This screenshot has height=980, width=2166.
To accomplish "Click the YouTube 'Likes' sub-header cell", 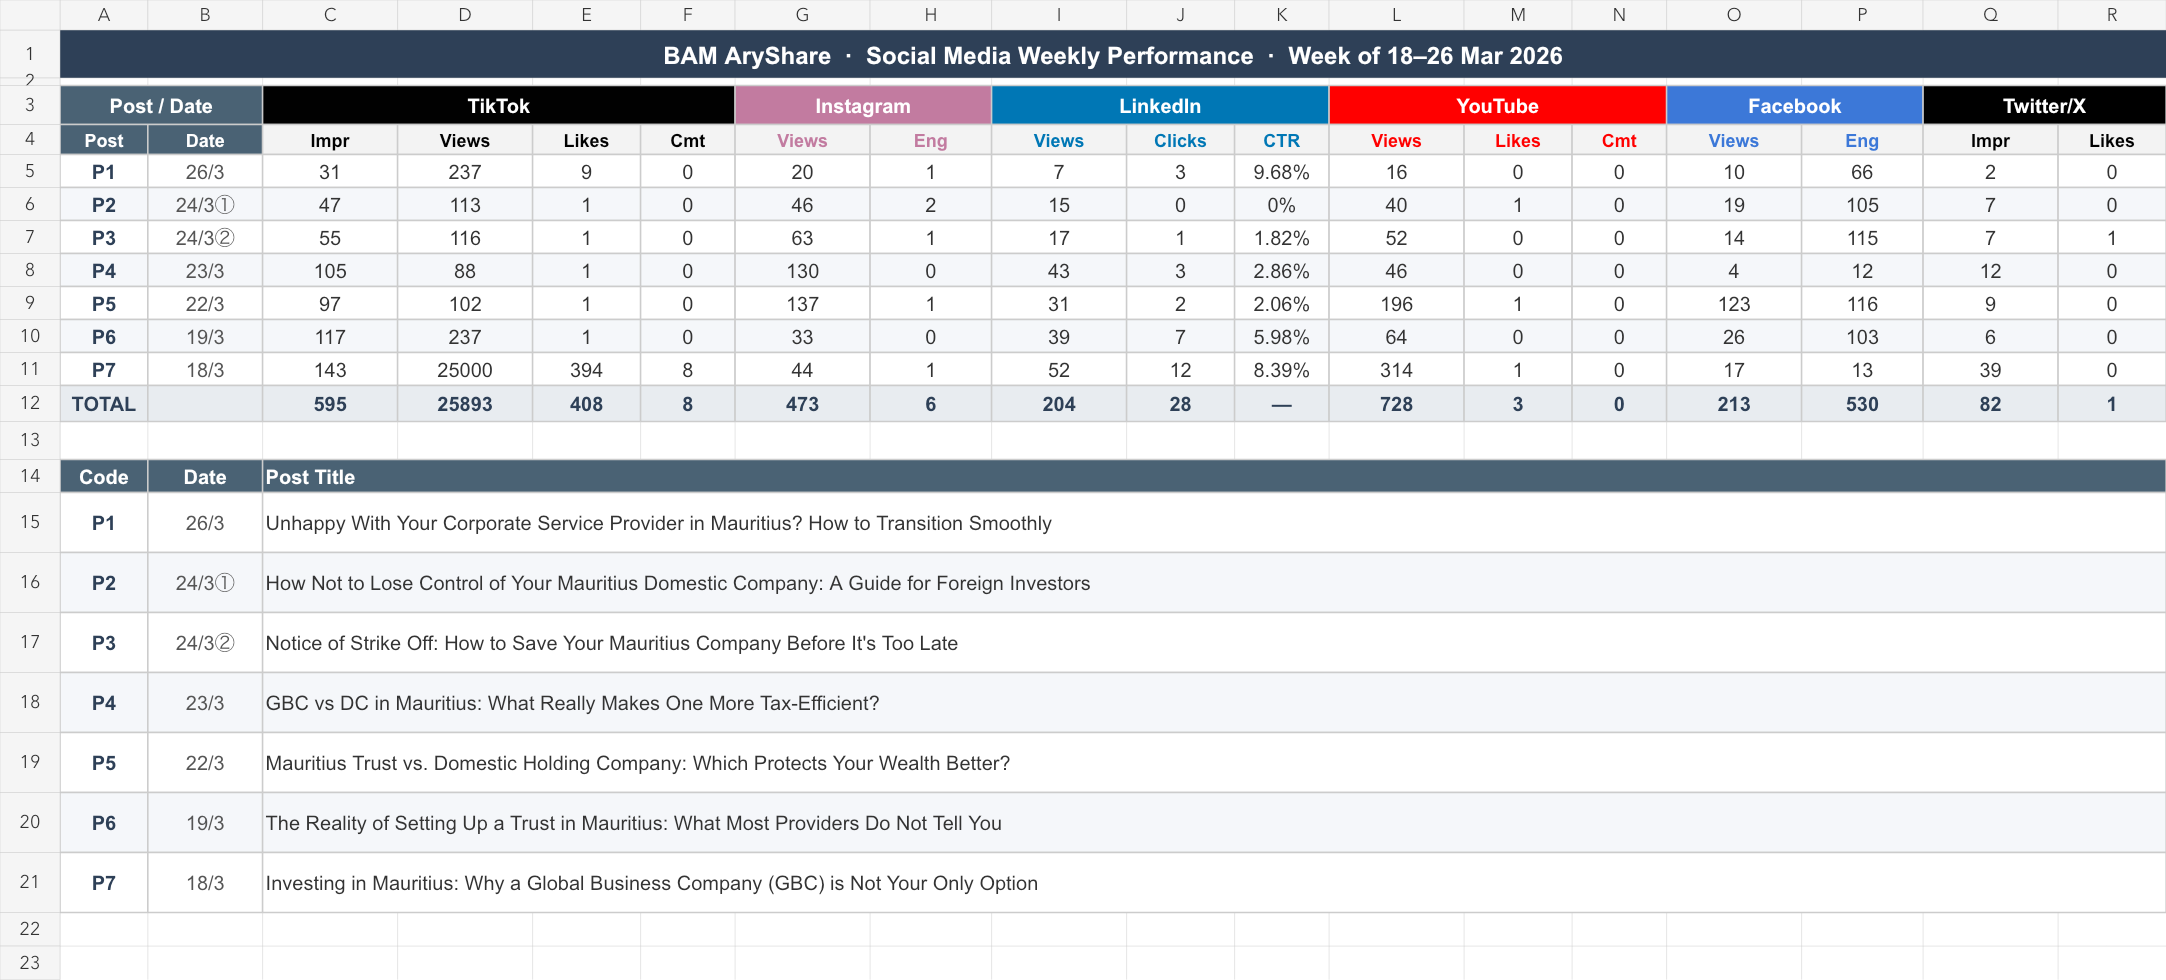I will pyautogui.click(x=1517, y=141).
